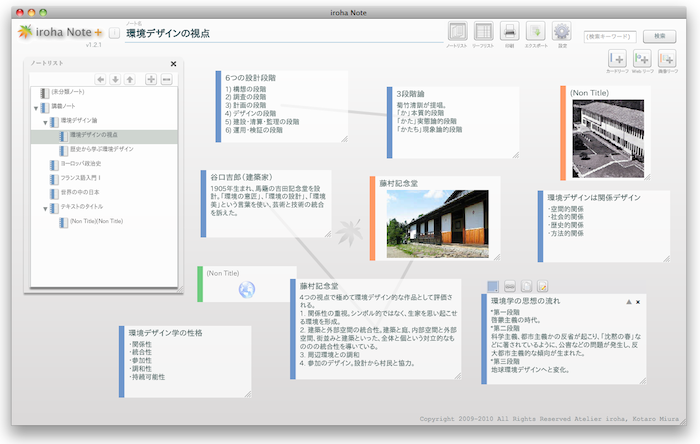Image resolution: width=700 pixels, height=444 pixels.
Task: Collapse the テキストのタイトル tree node
Action: (45, 208)
